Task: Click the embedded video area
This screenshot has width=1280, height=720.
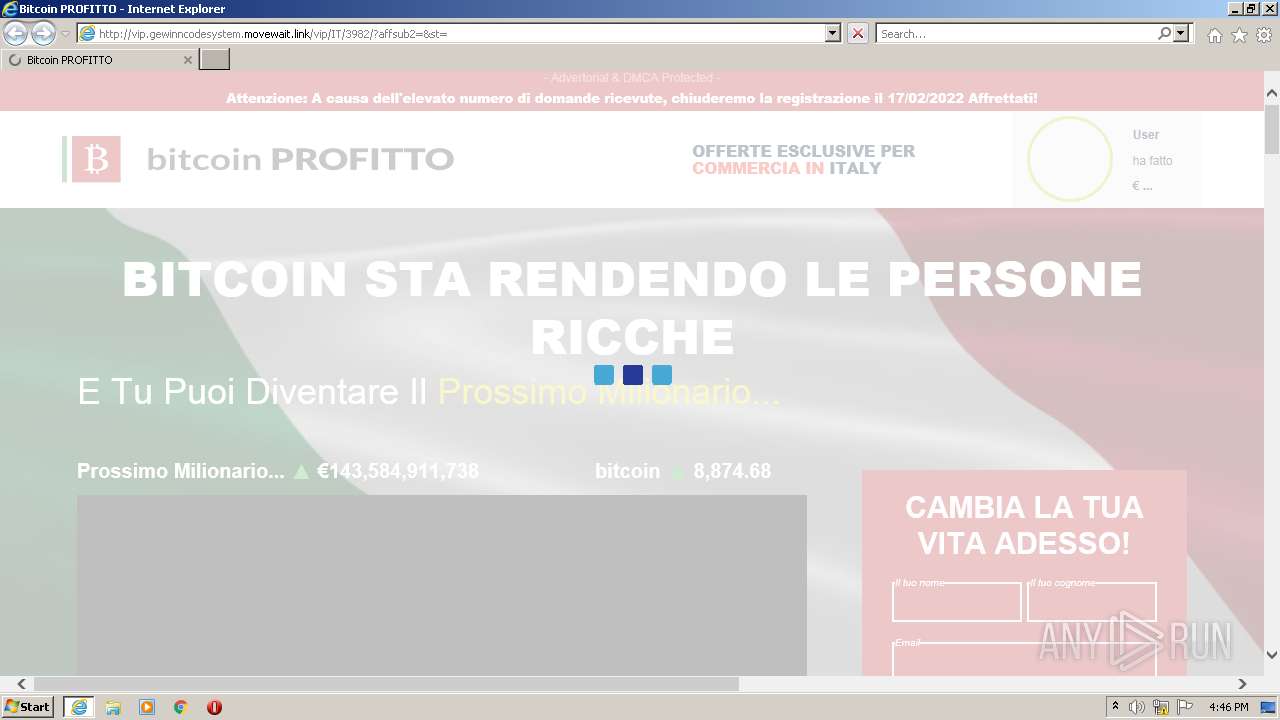Action: [x=442, y=585]
